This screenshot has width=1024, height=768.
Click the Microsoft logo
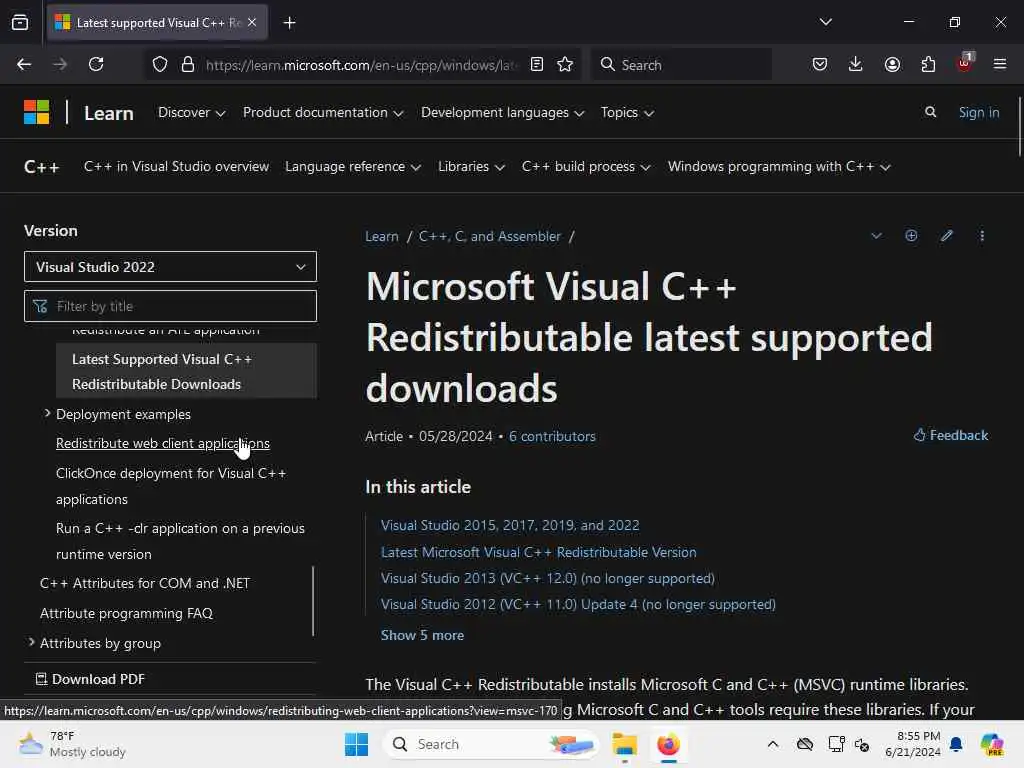[x=37, y=112]
